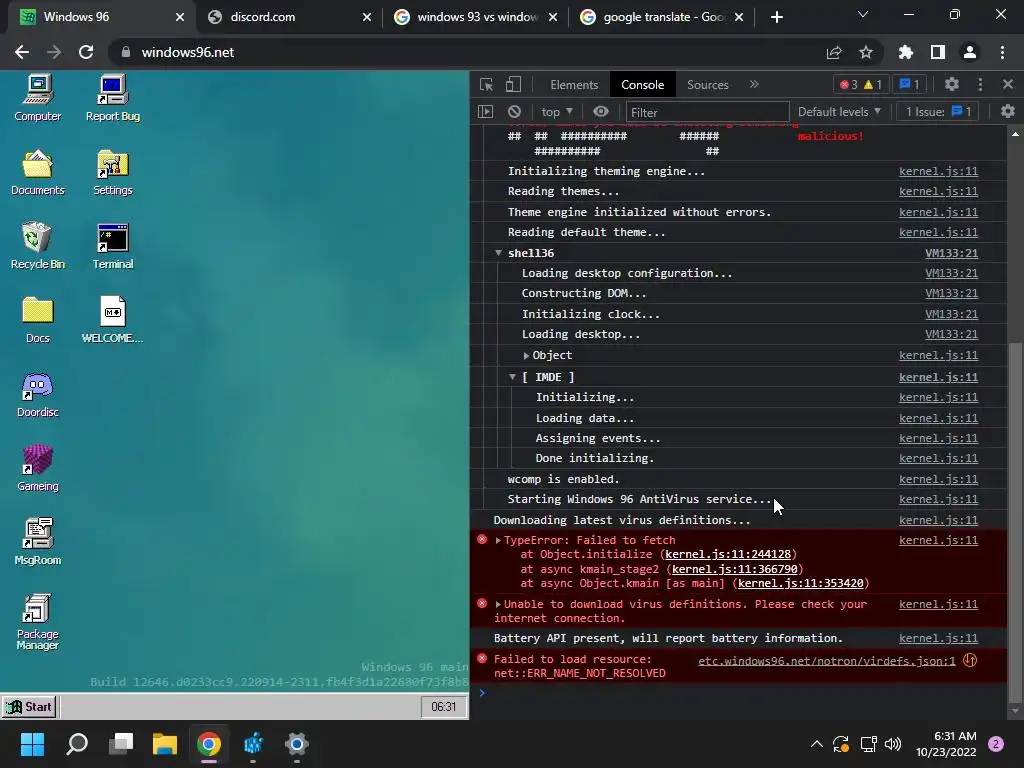This screenshot has height=768, width=1024.
Task: Click the console Filter input field
Action: tap(707, 112)
